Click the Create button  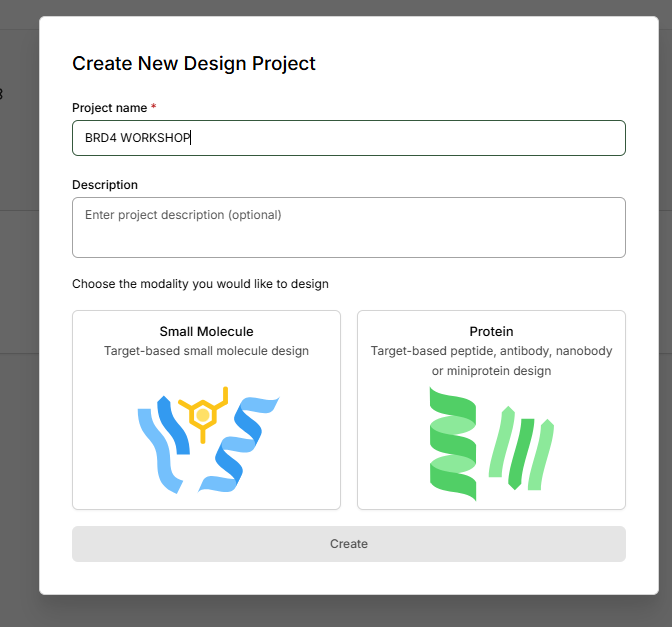click(x=349, y=544)
